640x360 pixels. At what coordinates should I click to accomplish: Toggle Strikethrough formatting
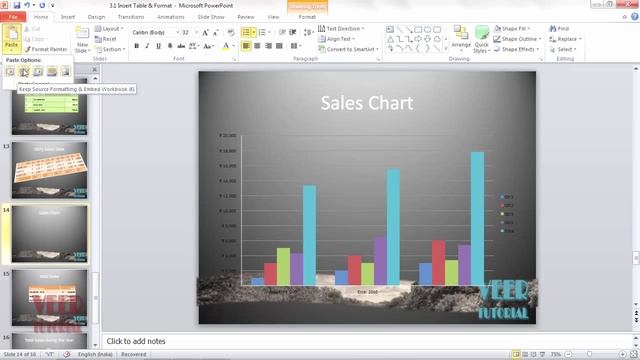point(181,46)
